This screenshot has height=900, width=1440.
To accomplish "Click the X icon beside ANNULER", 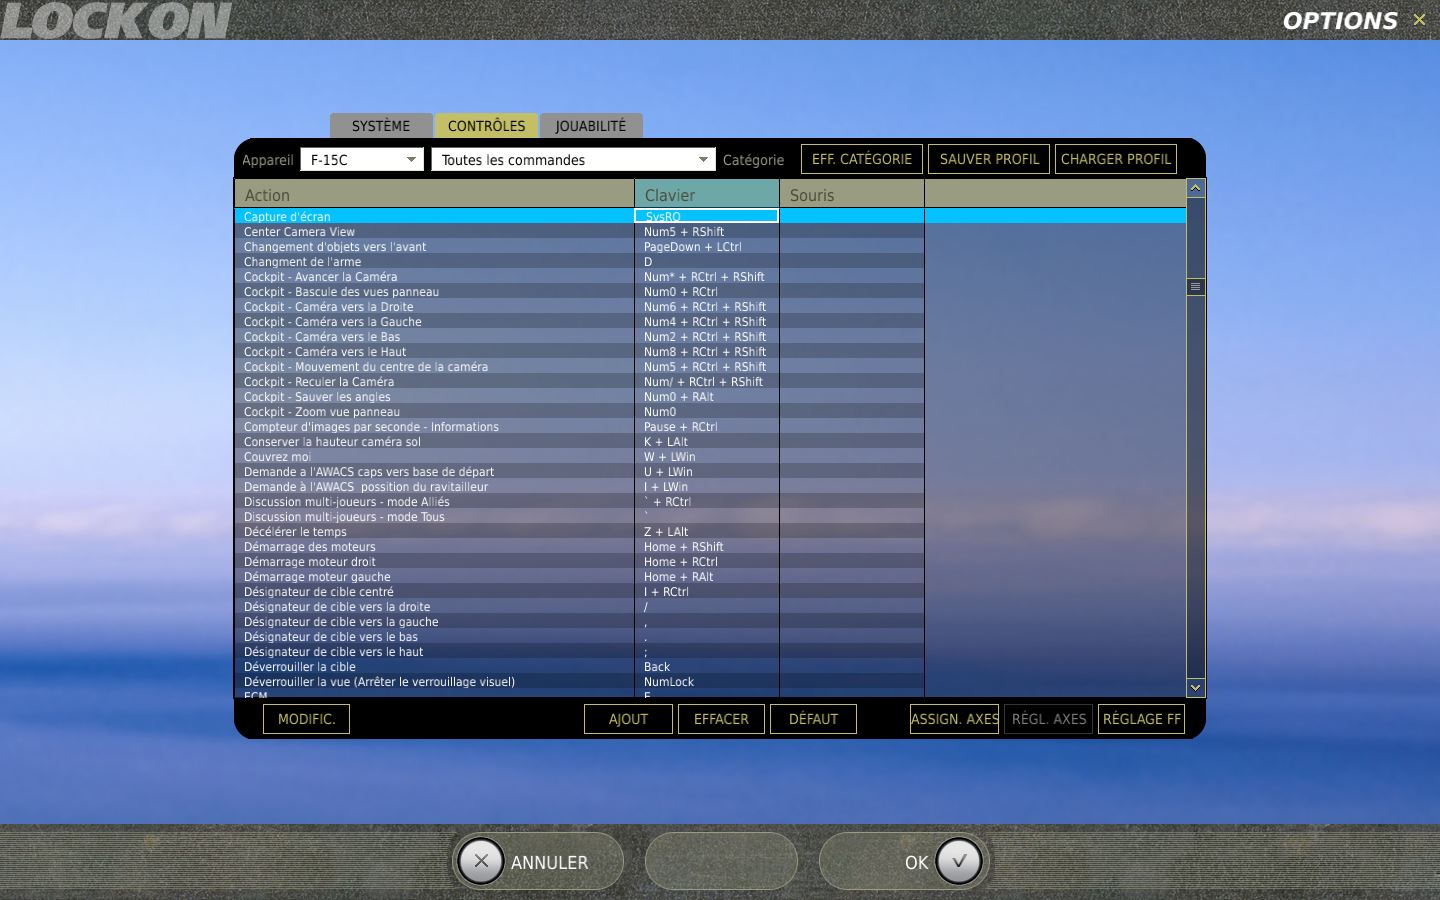I will click(481, 861).
